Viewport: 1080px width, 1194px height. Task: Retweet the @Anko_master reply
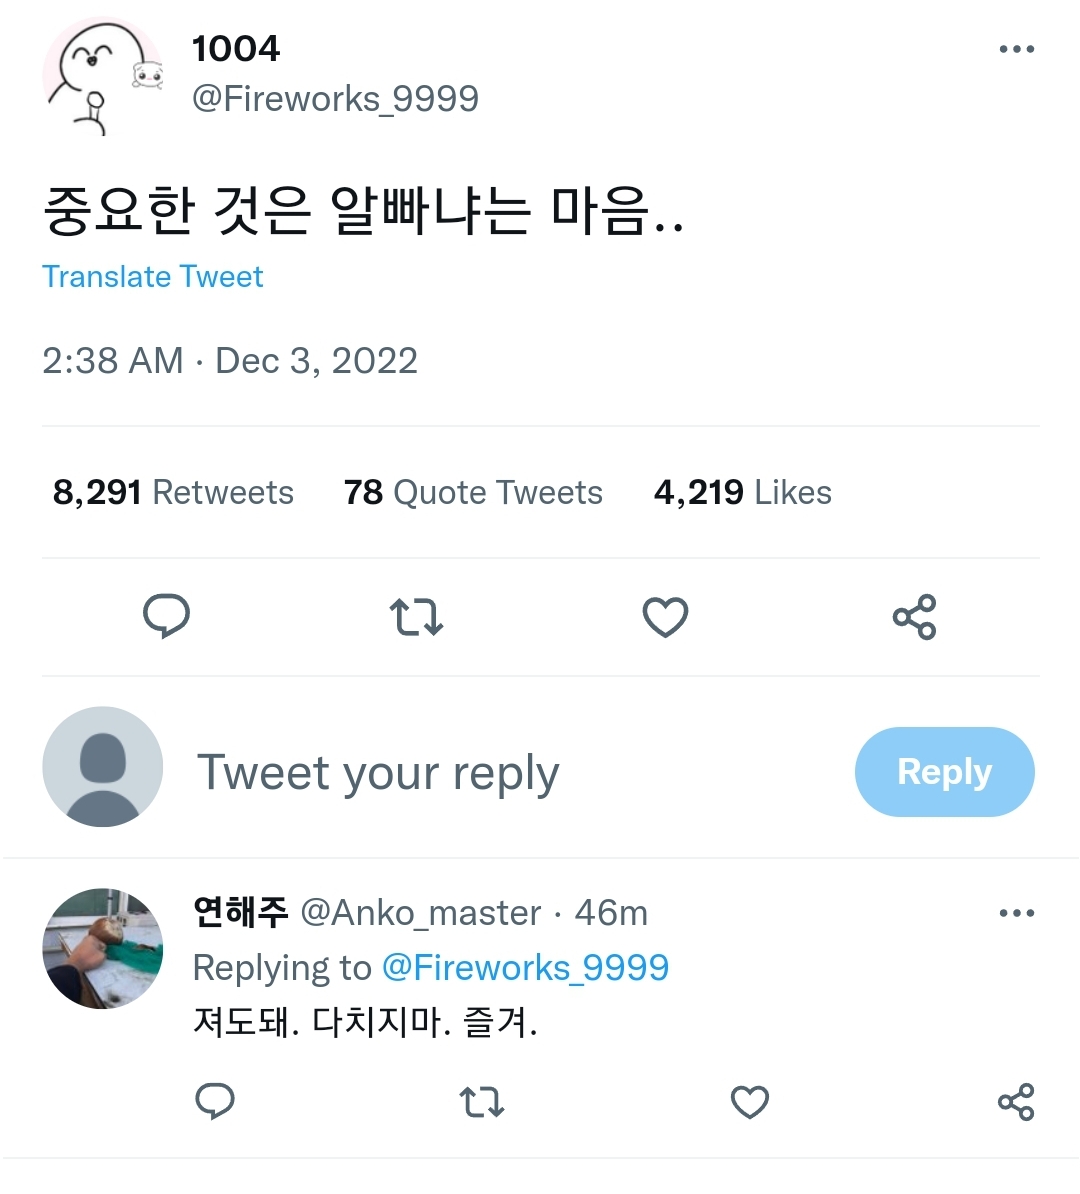pos(482,1102)
